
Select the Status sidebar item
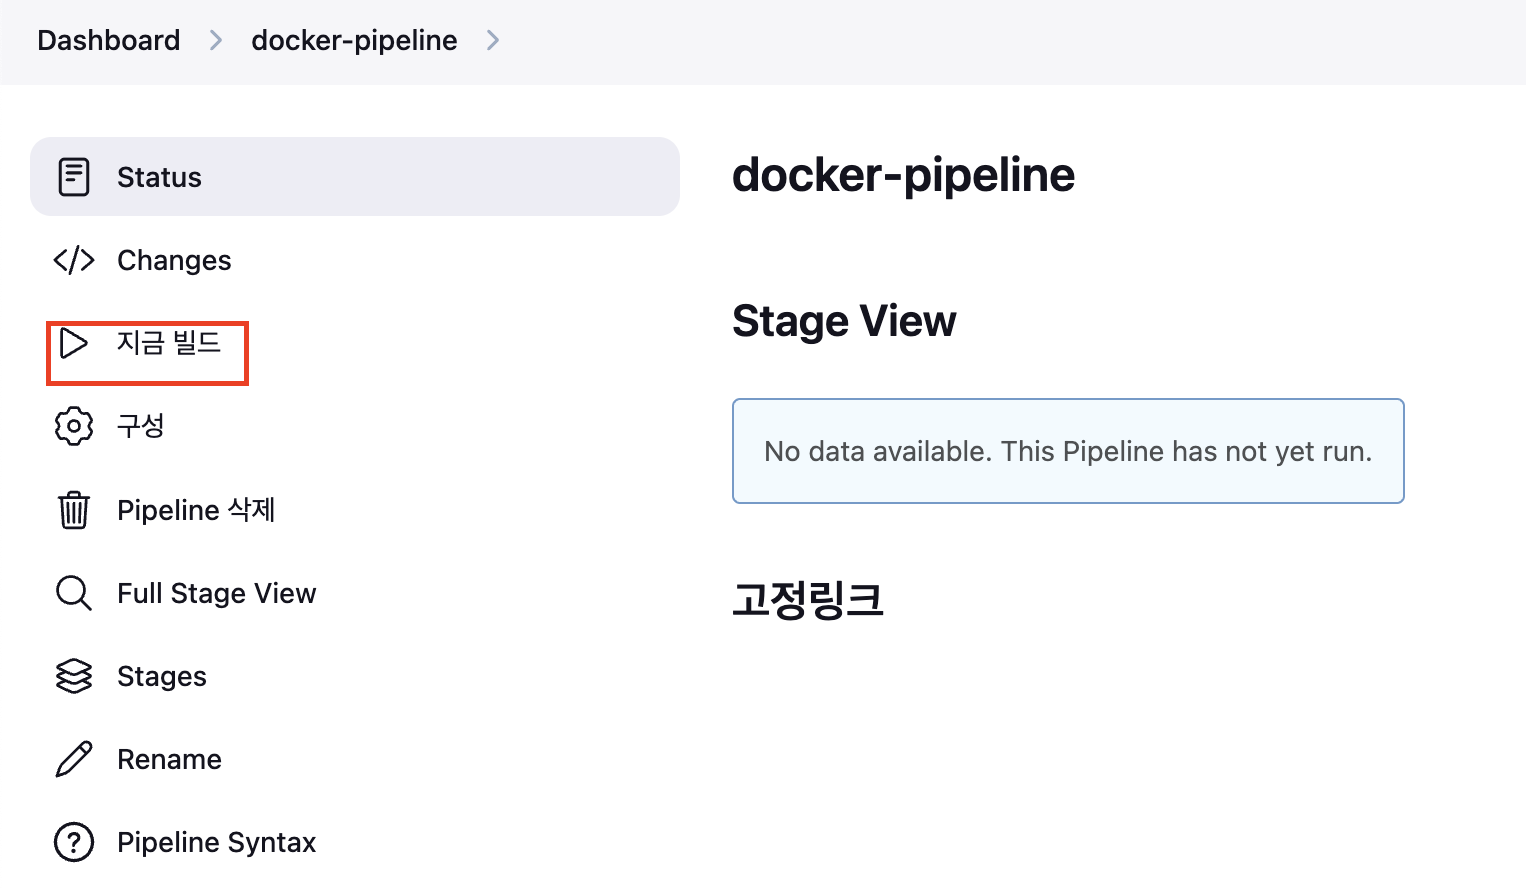(x=160, y=177)
